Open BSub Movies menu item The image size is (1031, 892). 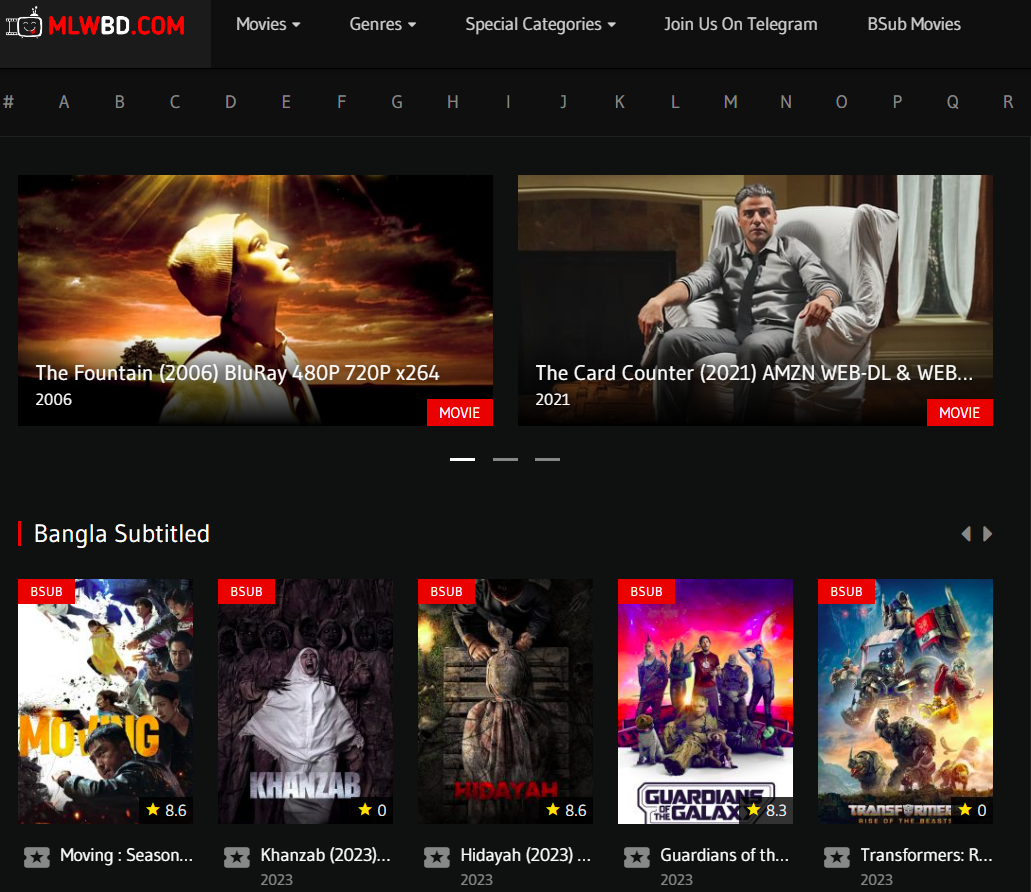pos(913,24)
